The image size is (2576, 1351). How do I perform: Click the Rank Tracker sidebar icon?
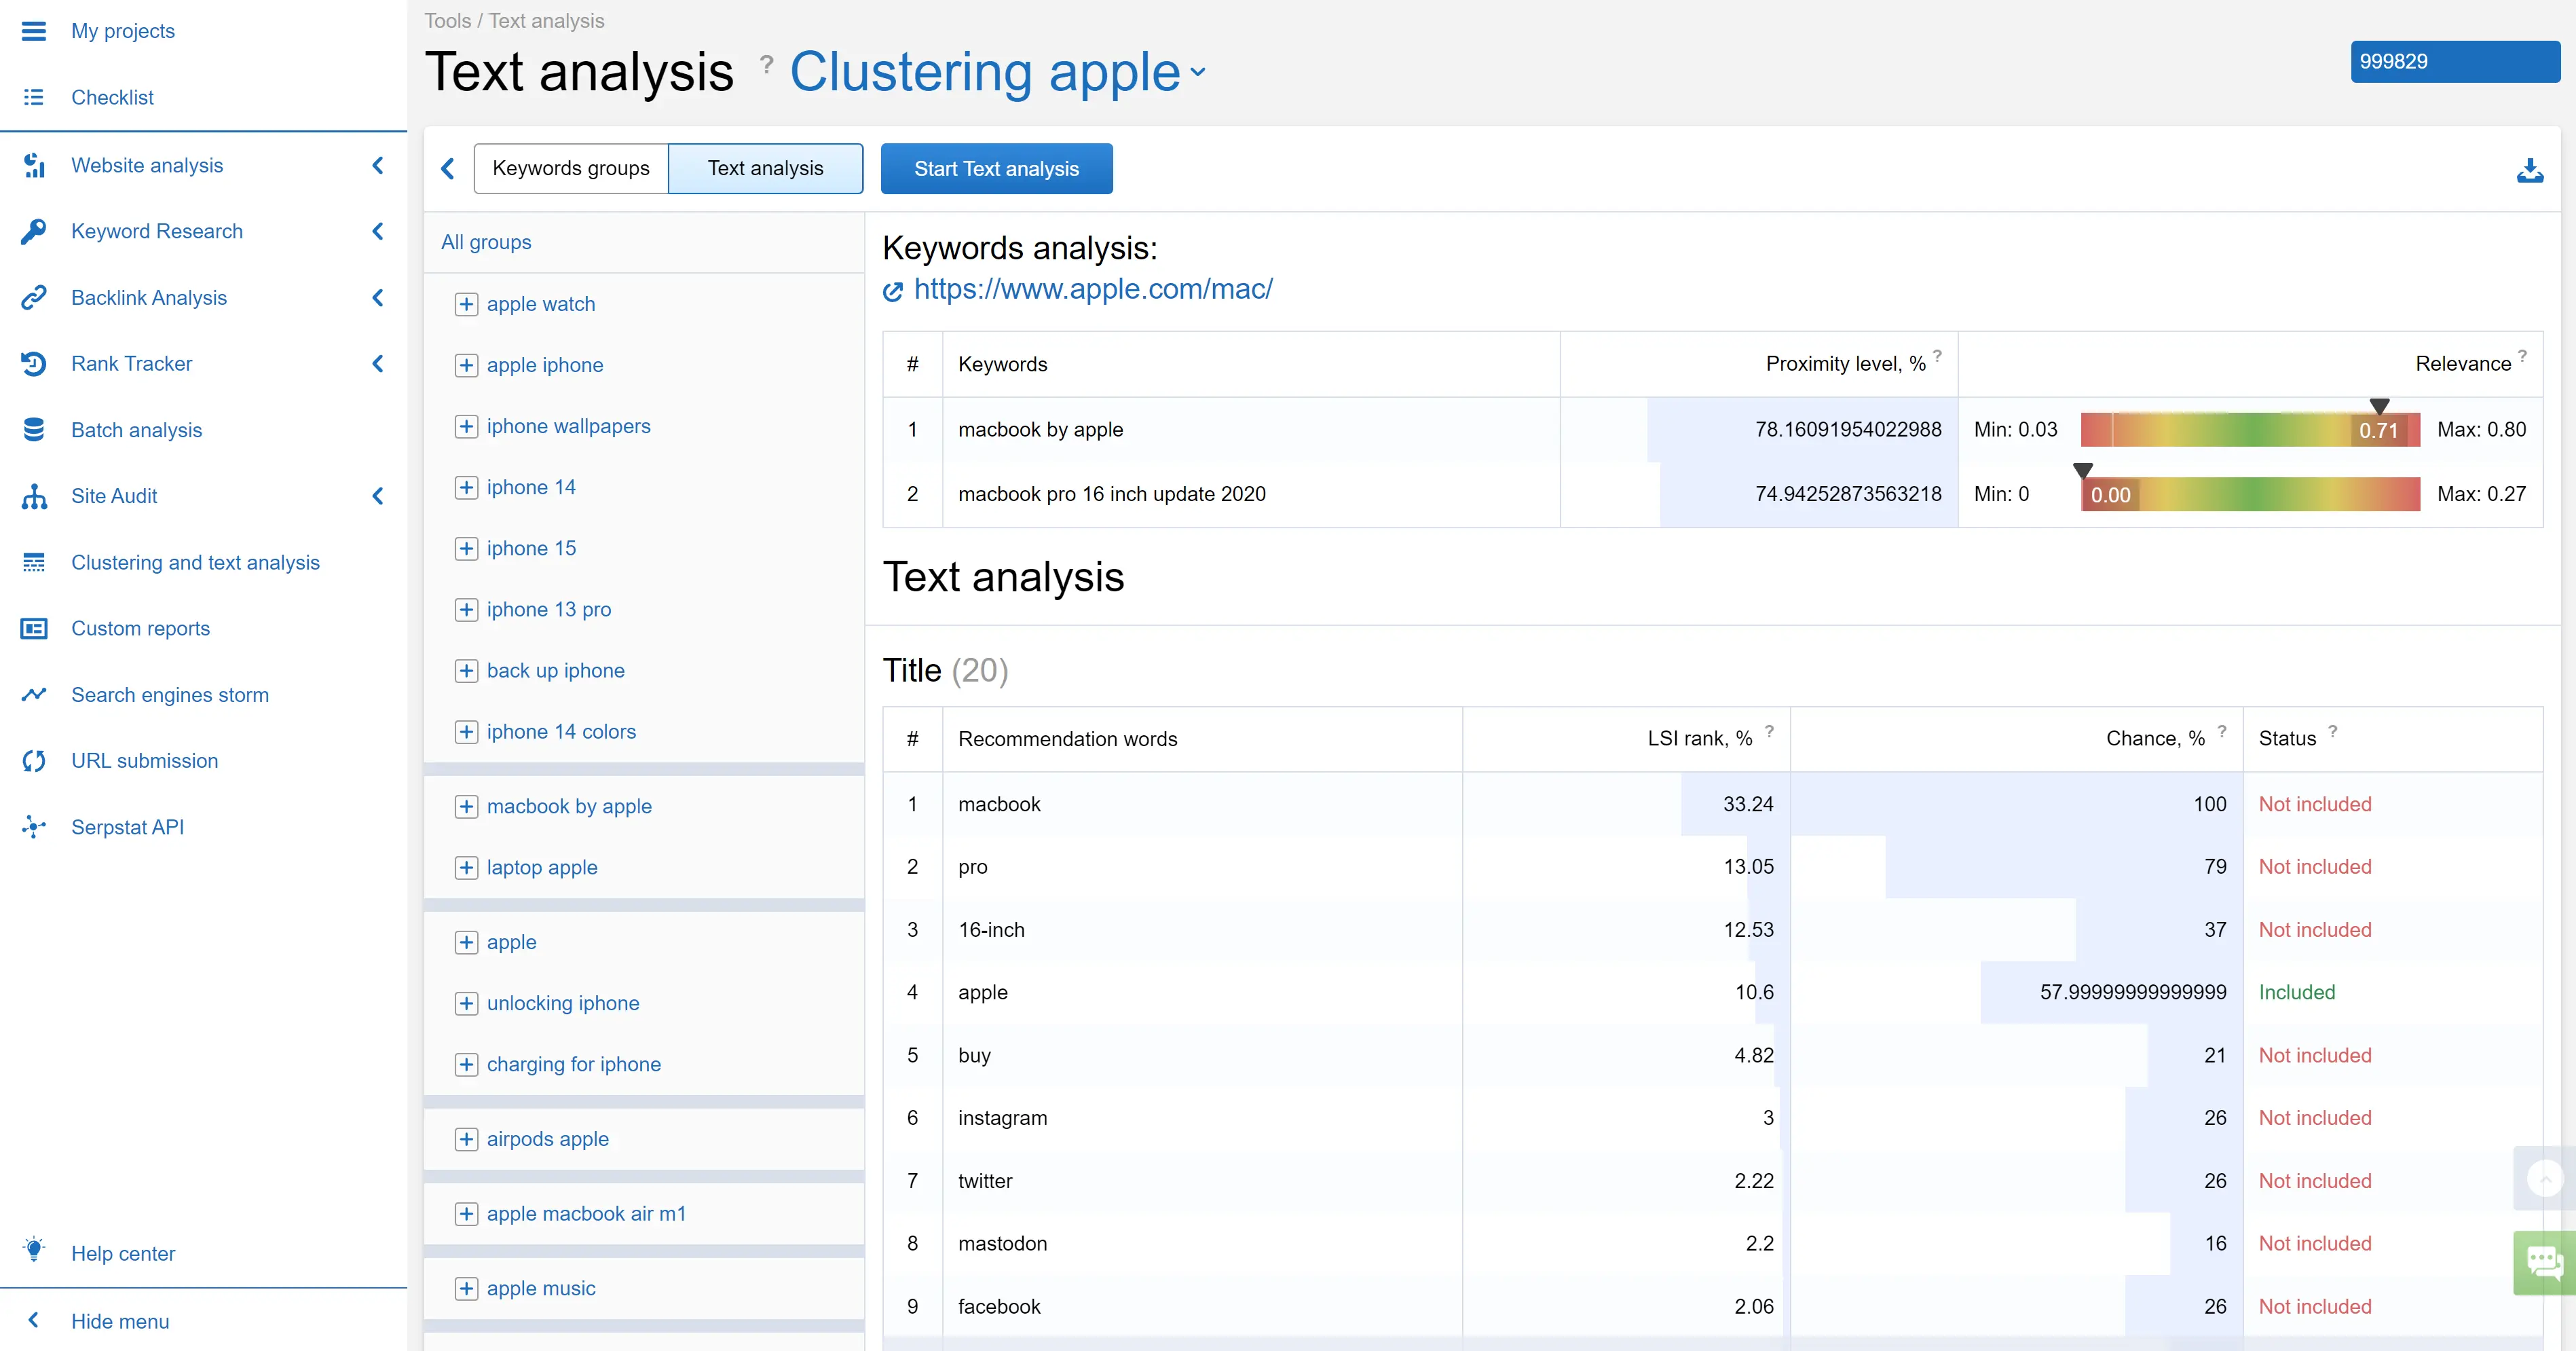point(33,364)
